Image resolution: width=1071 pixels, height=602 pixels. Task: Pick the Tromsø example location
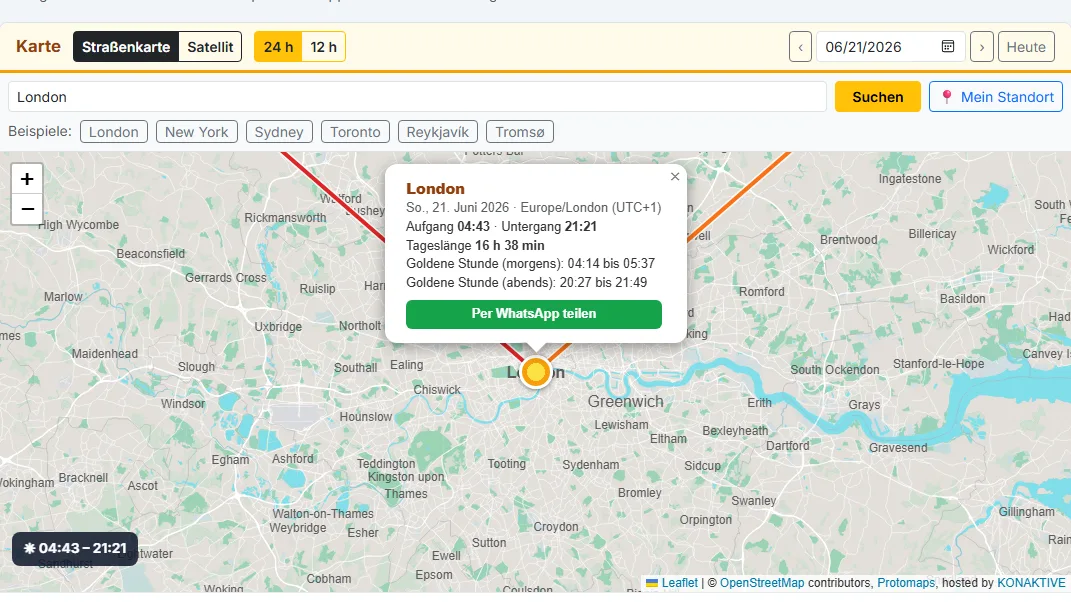[520, 132]
